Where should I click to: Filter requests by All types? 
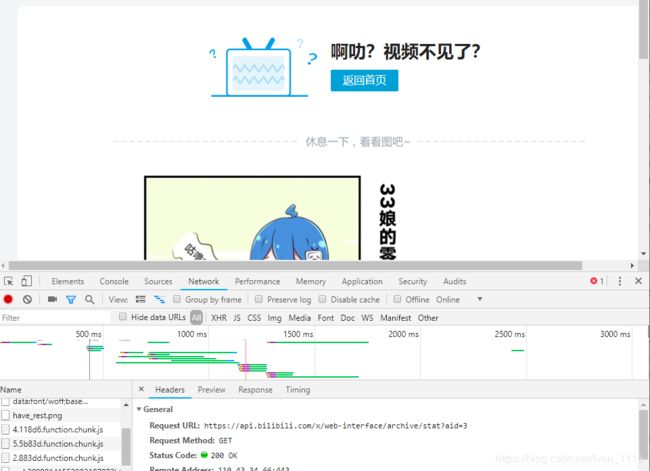[x=196, y=318]
